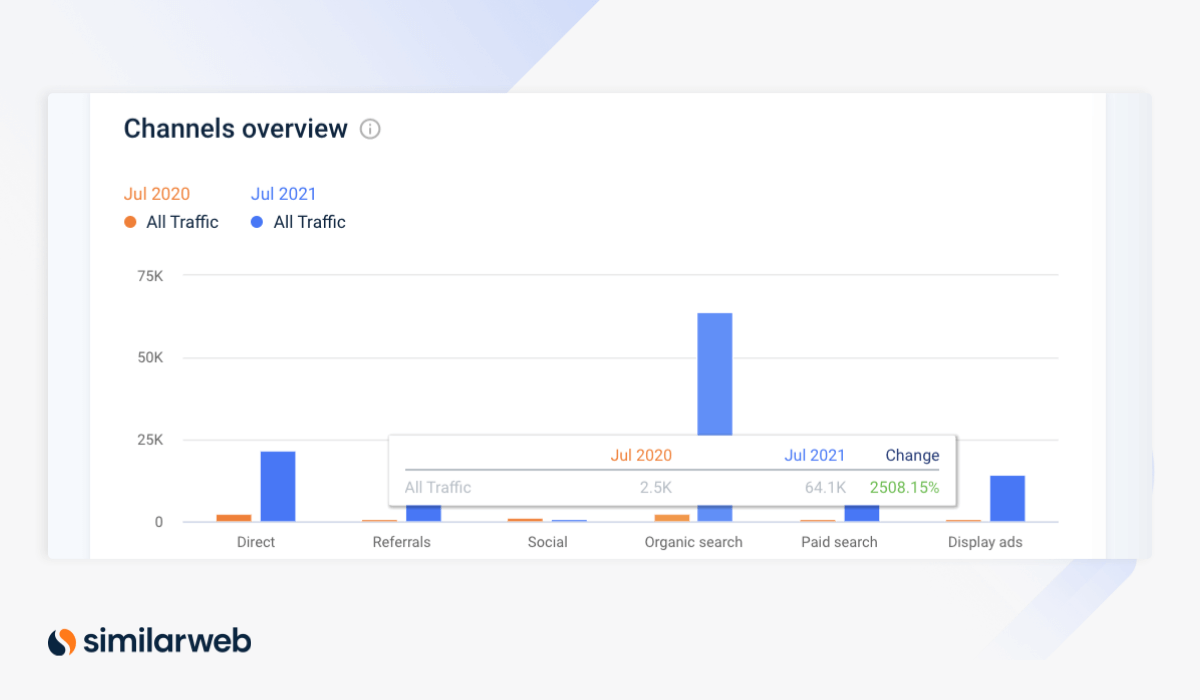Click the Paid search axis label
Viewport: 1200px width, 700px height.
(838, 542)
